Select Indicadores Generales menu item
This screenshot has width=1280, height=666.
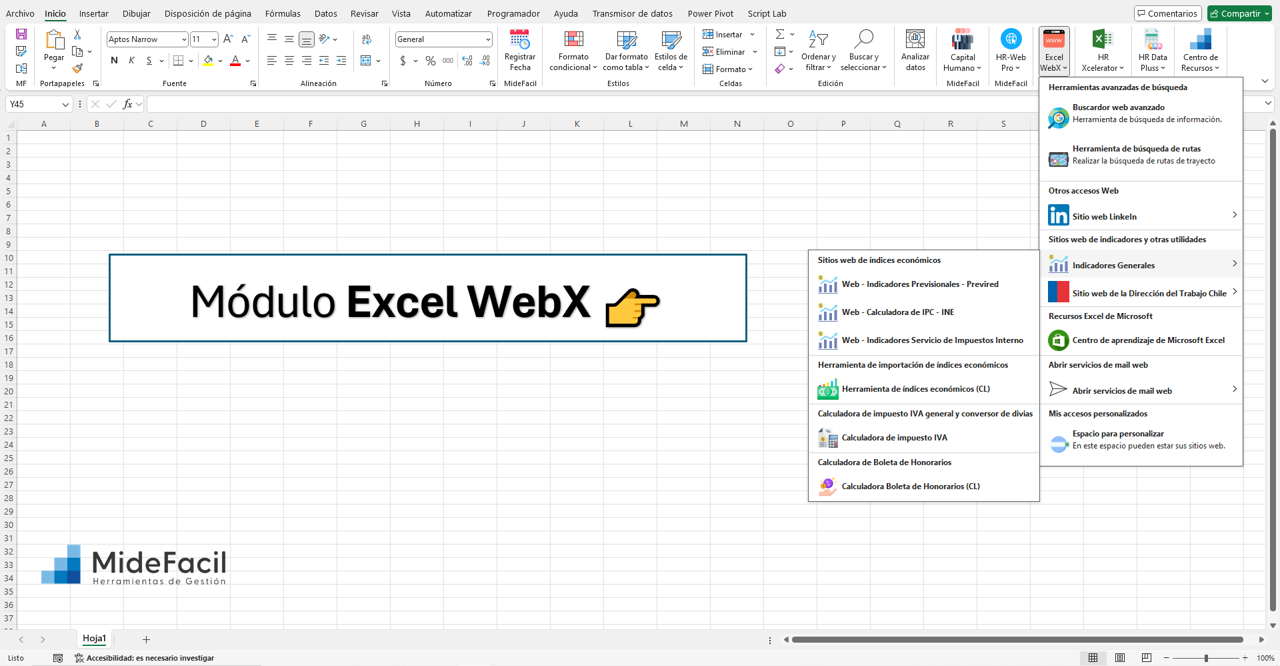(x=1141, y=265)
